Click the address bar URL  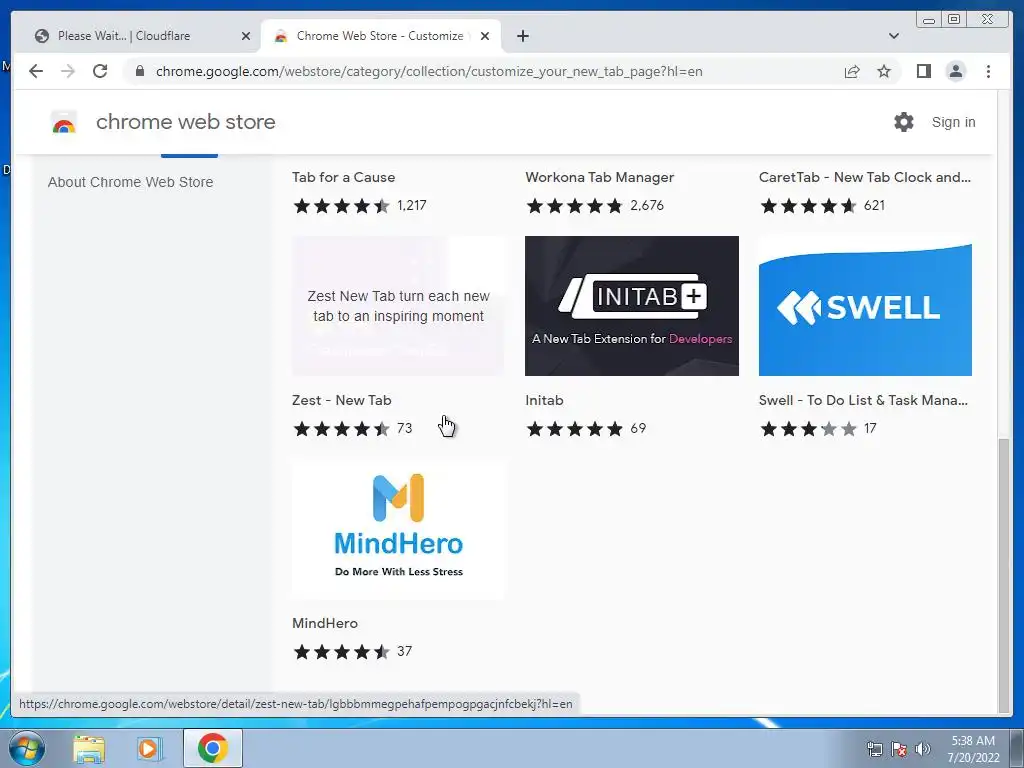tap(429, 71)
